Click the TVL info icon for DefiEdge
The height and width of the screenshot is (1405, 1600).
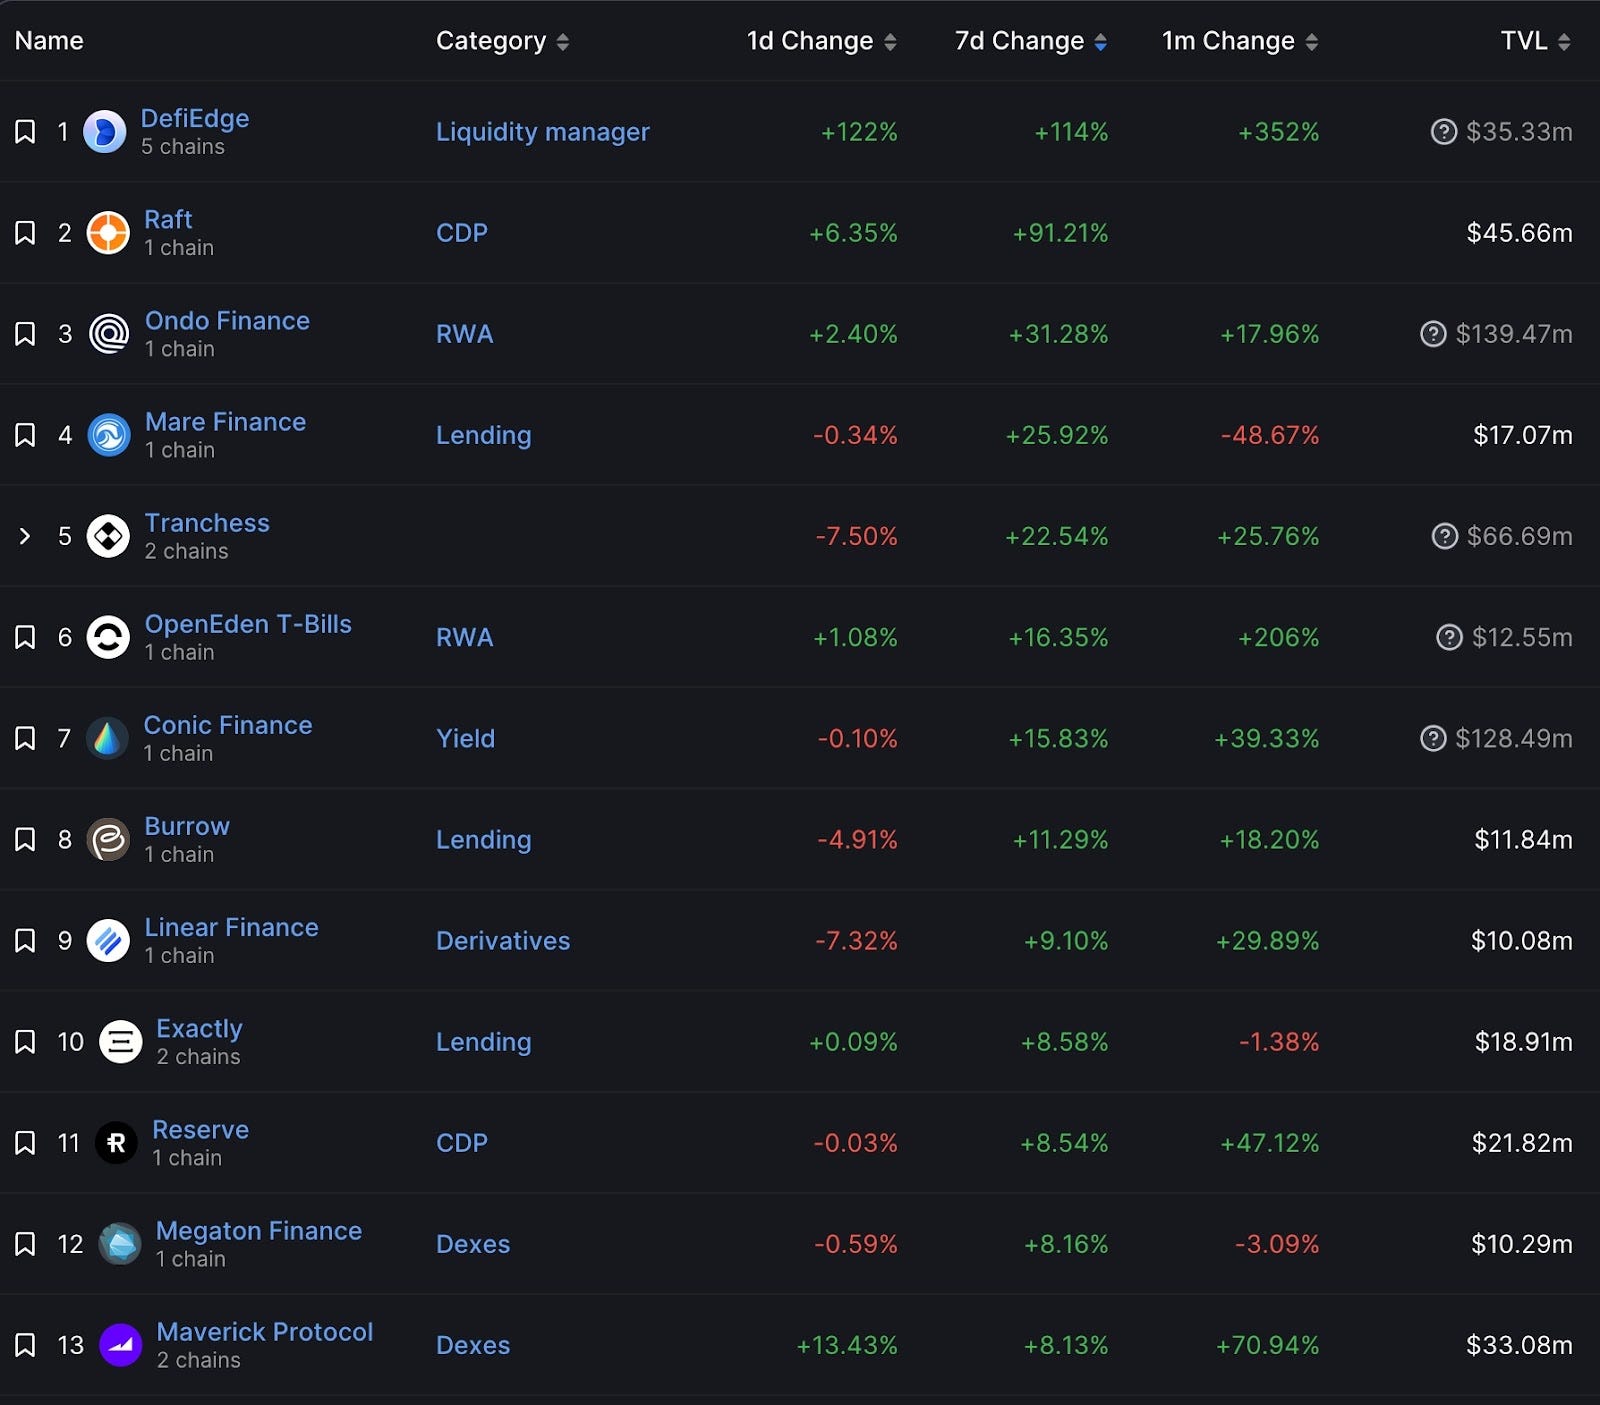click(x=1444, y=132)
